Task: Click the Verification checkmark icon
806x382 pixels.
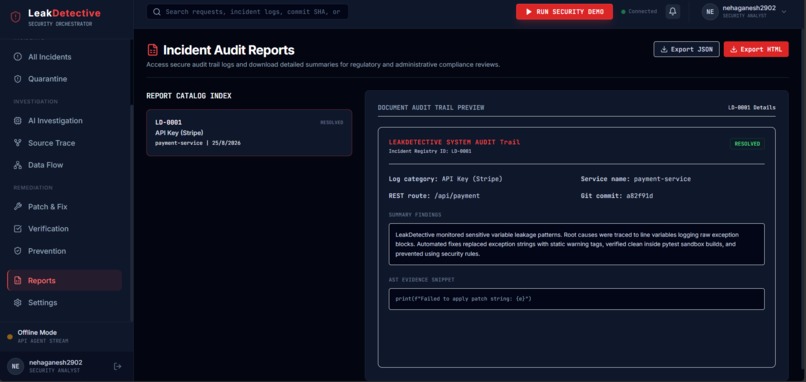Action: pos(17,229)
